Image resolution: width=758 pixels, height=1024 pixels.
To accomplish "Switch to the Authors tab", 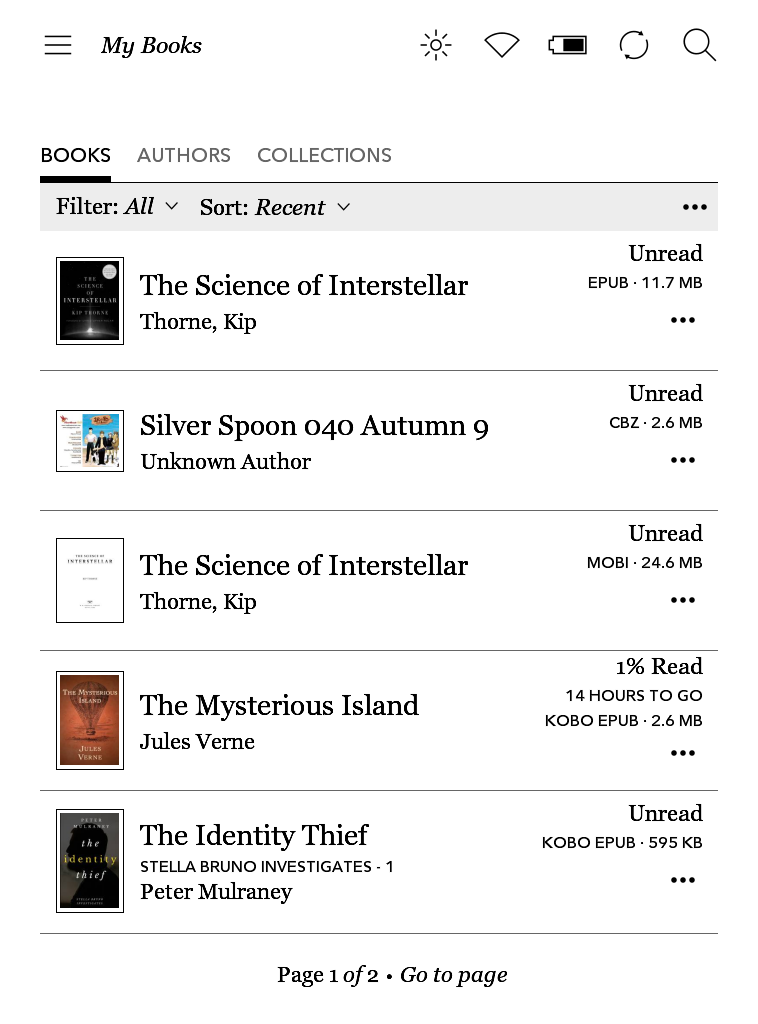I will [184, 155].
